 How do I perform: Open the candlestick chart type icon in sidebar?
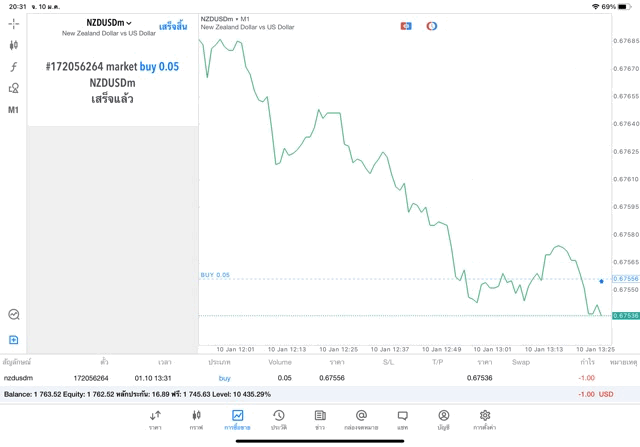(13, 45)
